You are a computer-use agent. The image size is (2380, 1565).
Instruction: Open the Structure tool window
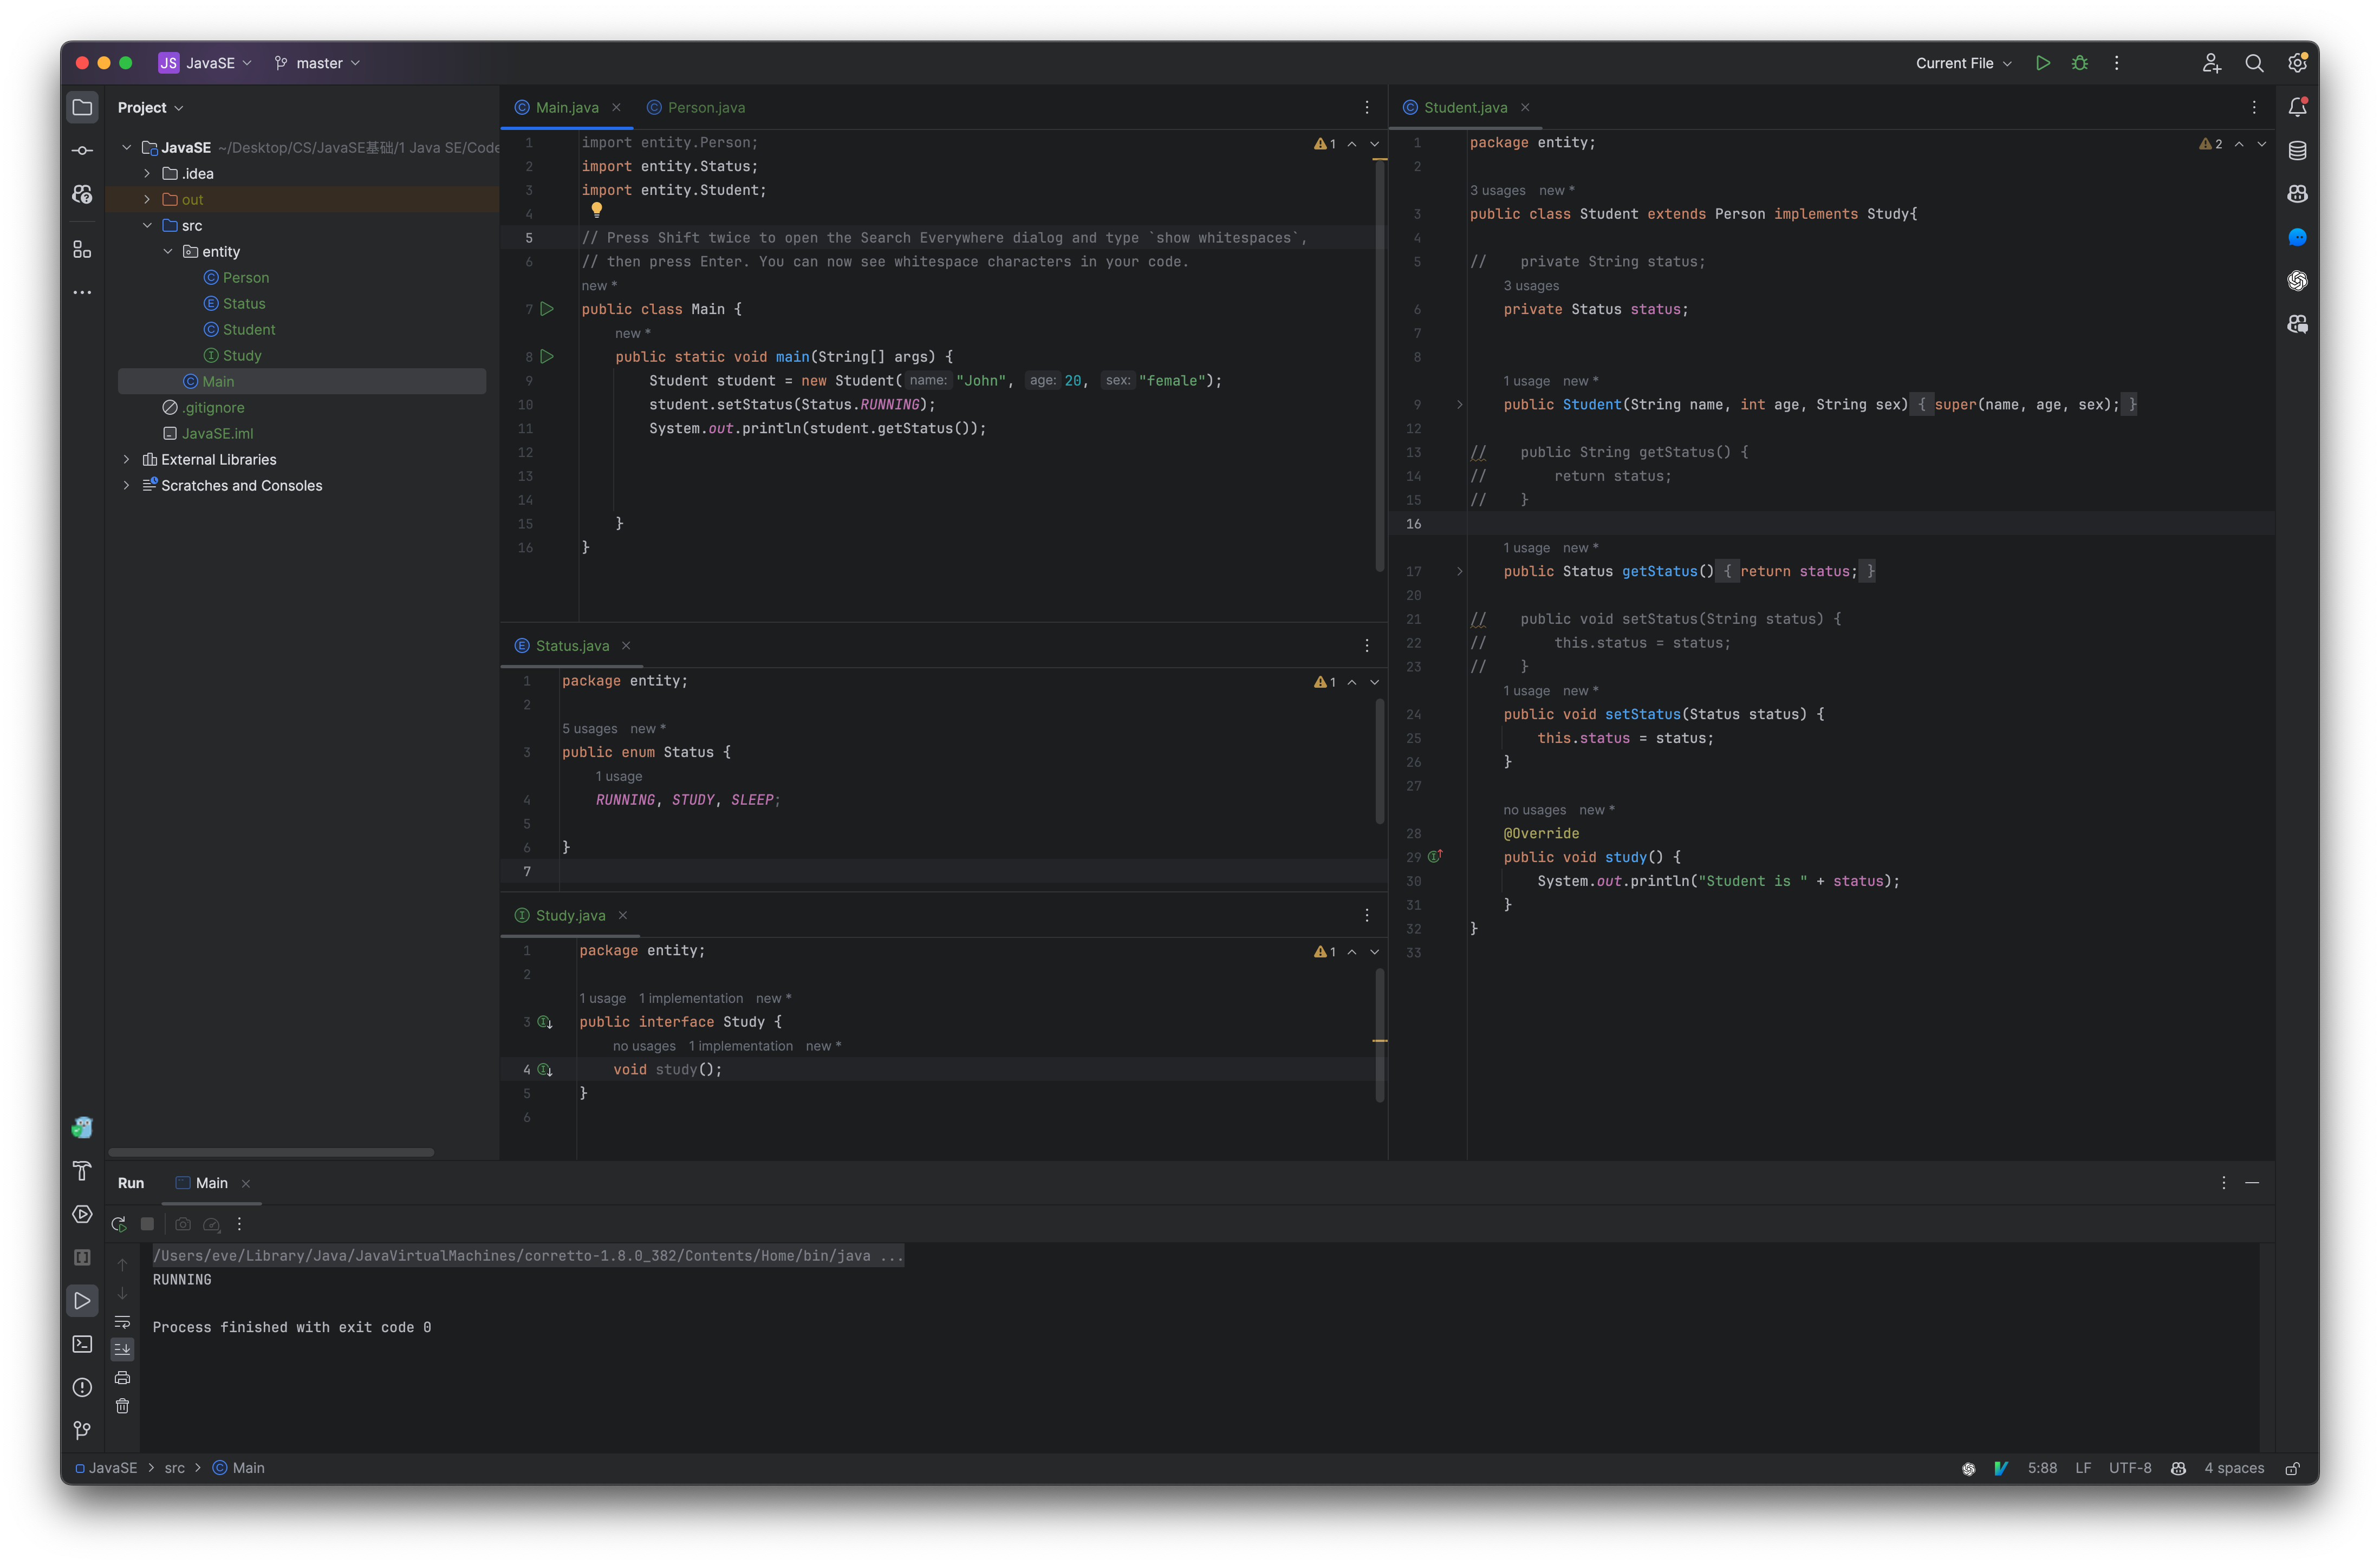coord(82,250)
